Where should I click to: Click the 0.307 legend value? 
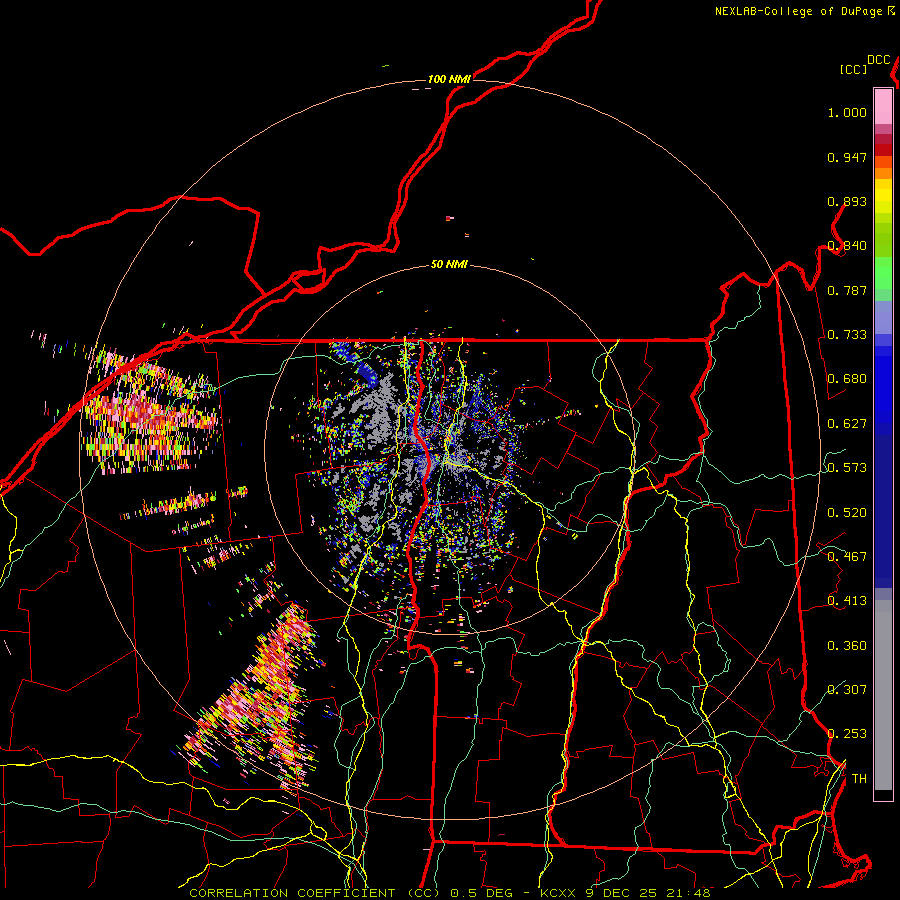coord(847,689)
